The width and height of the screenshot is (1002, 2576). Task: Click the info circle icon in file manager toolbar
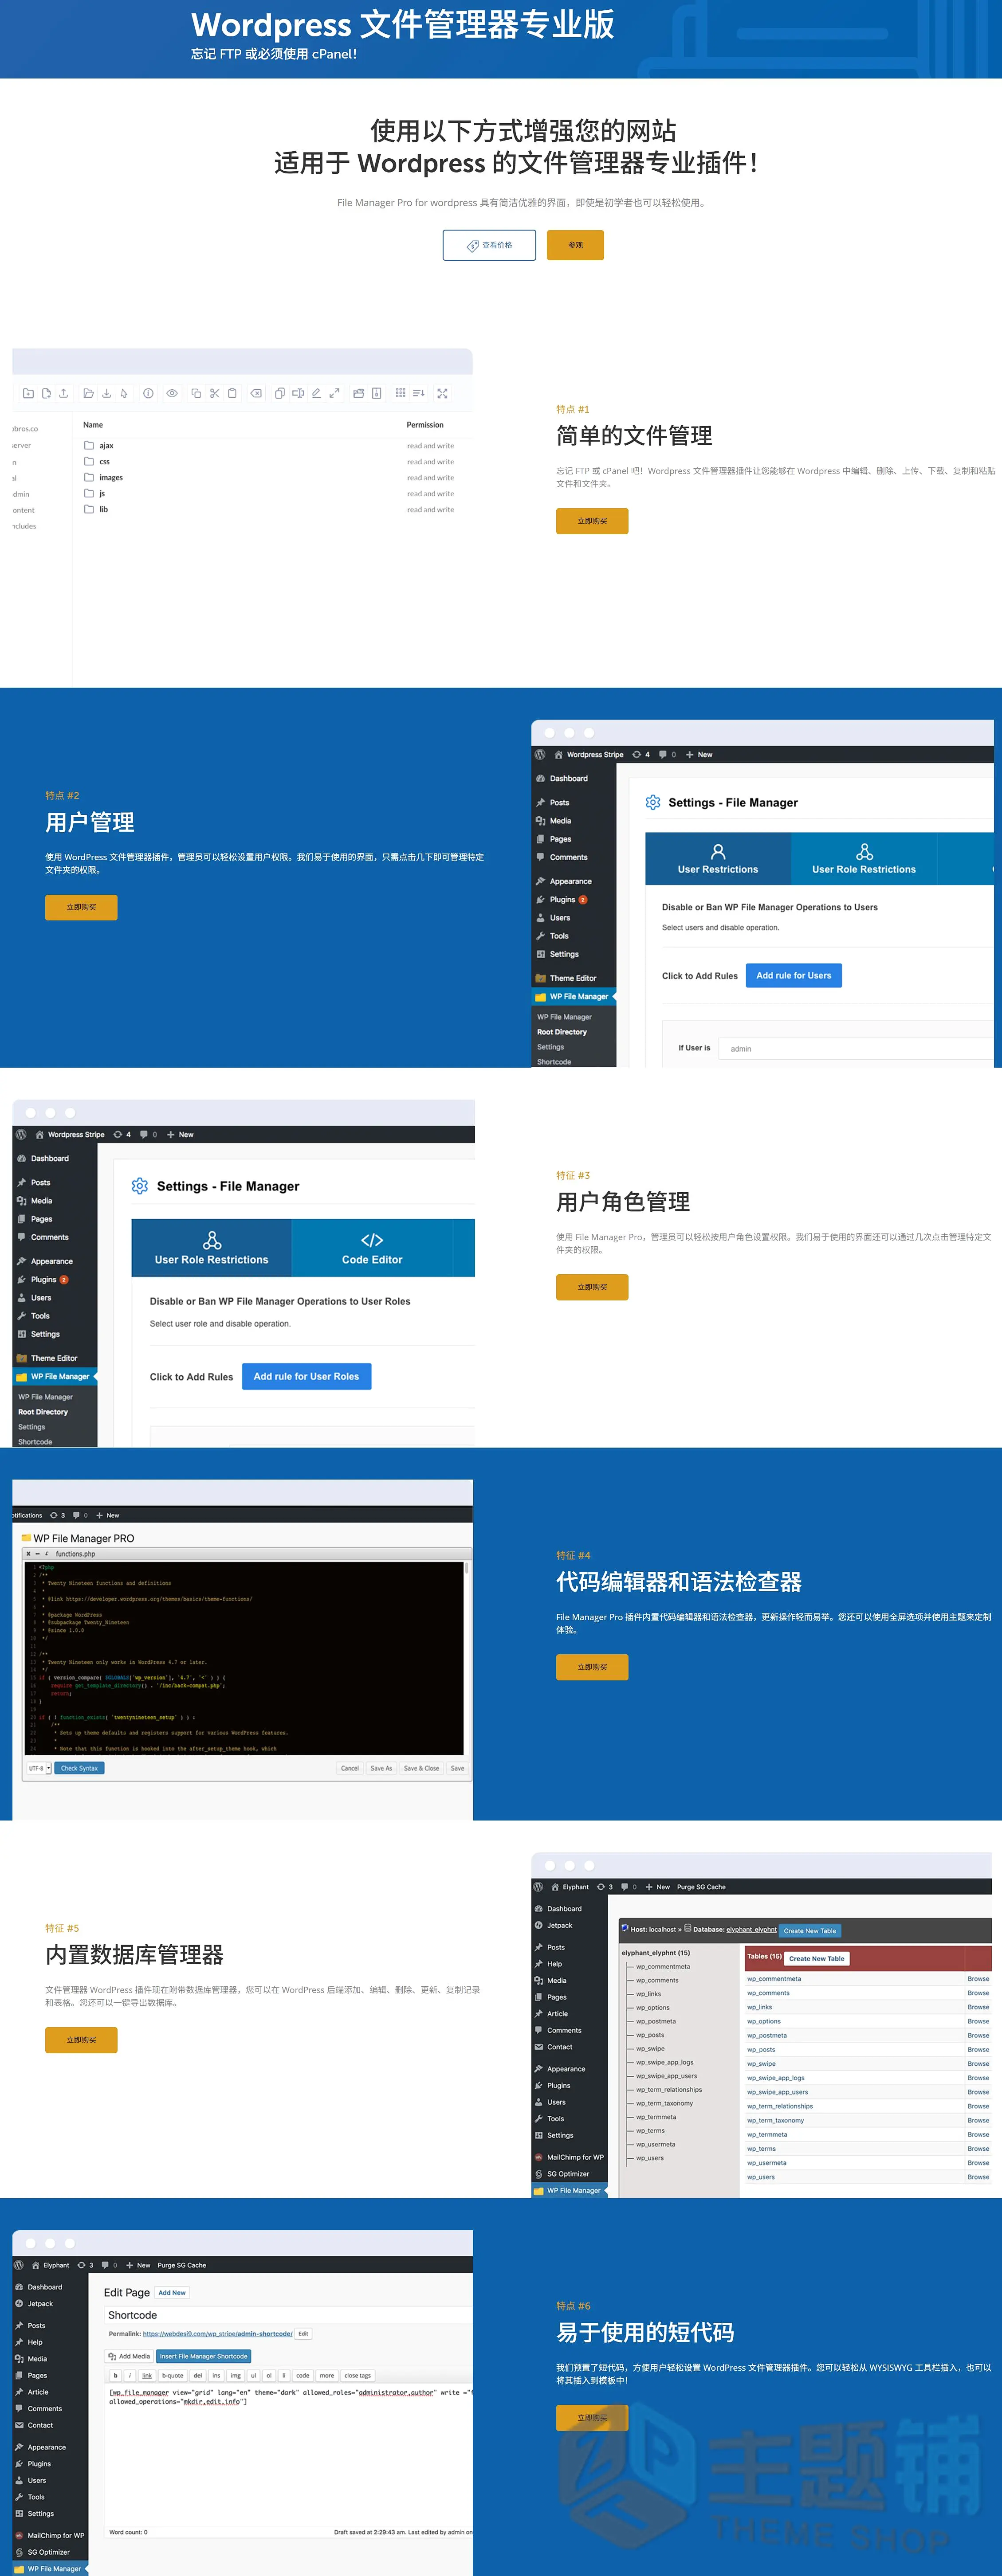[x=148, y=393]
